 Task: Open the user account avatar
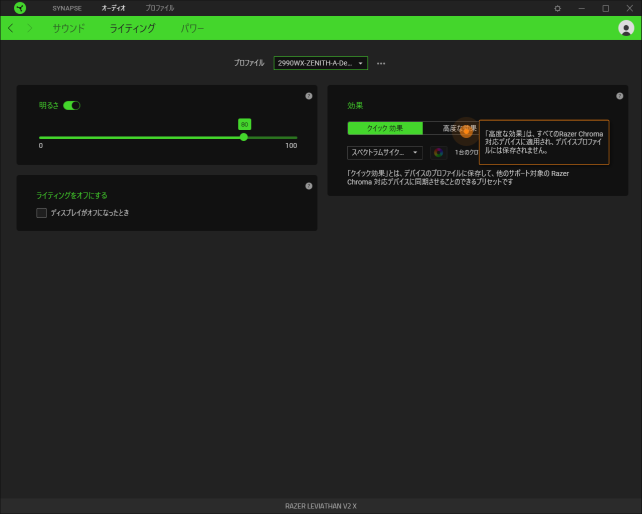click(x=626, y=28)
